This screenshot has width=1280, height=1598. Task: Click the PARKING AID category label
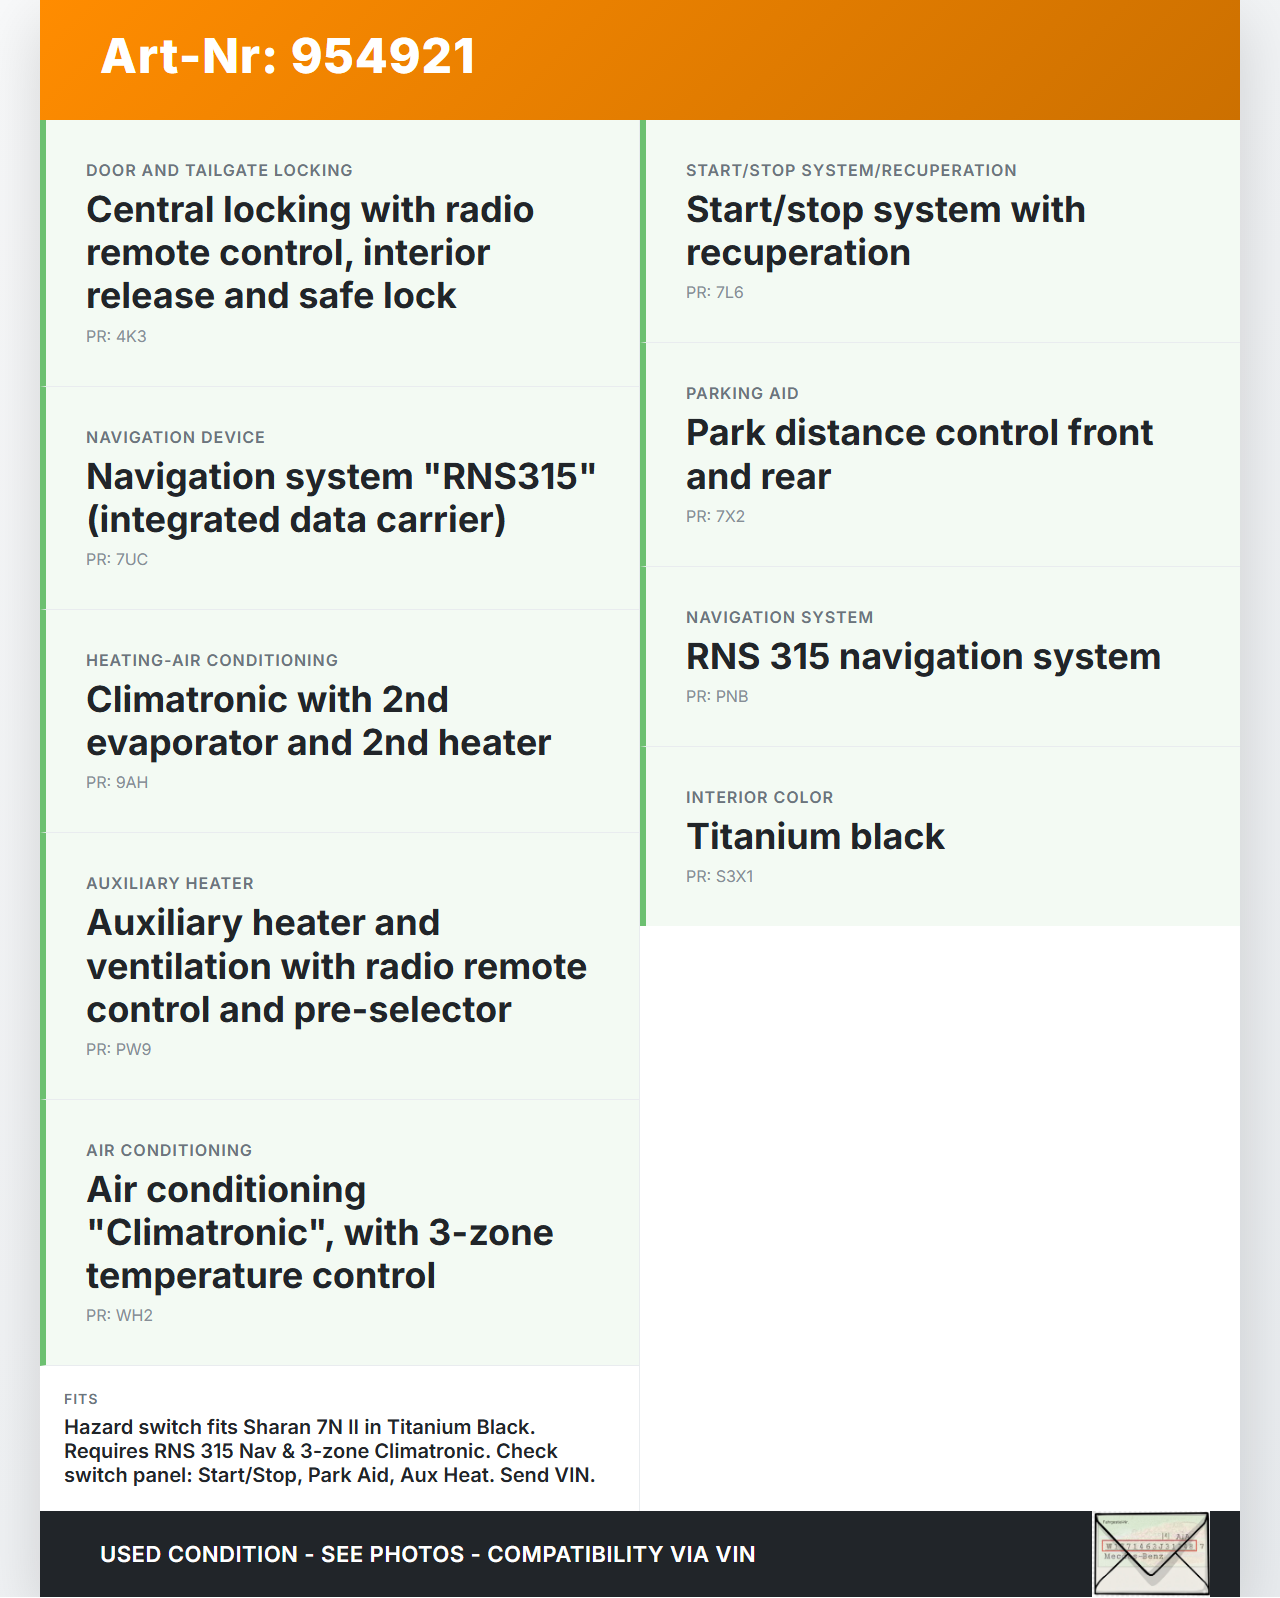pyautogui.click(x=742, y=394)
